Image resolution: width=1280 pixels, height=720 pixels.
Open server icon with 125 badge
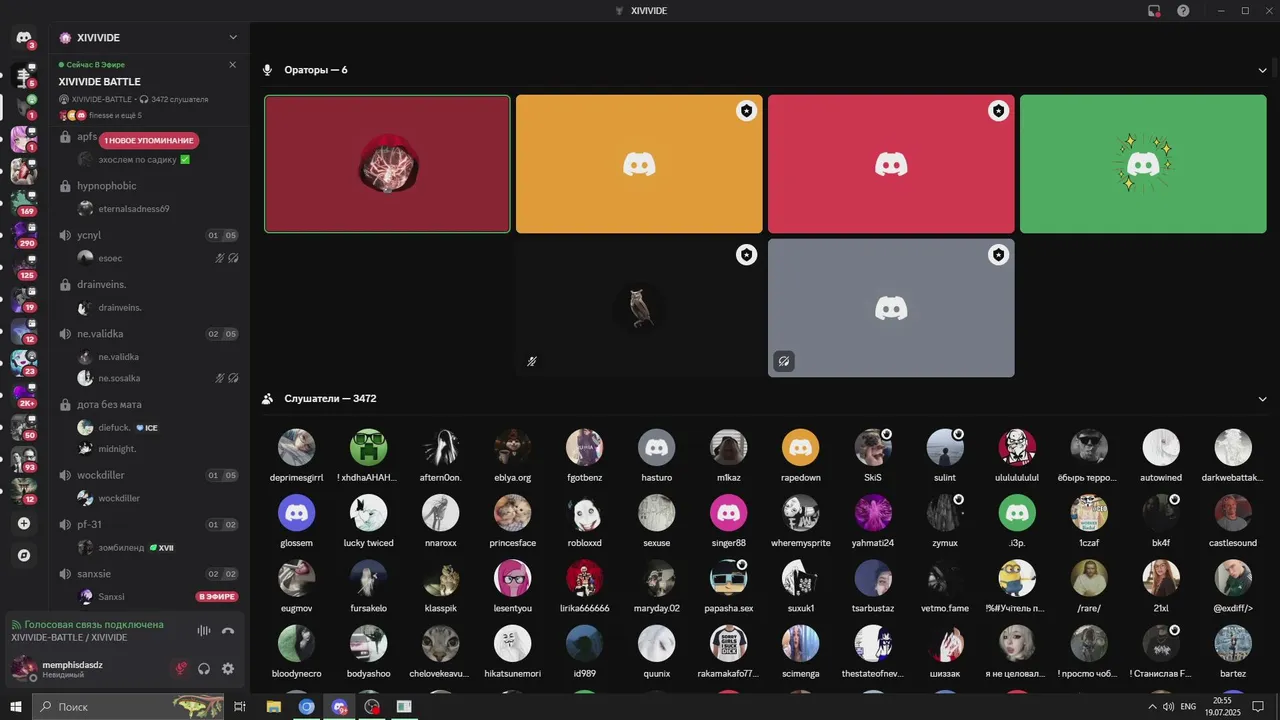24,267
